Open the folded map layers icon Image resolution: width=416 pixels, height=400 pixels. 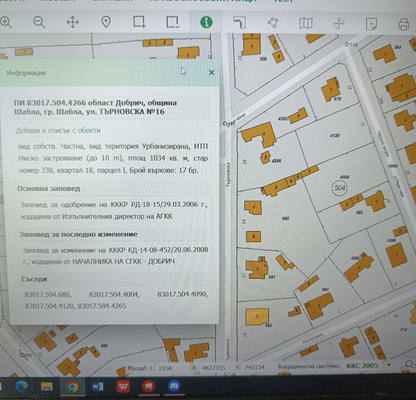coord(305,23)
